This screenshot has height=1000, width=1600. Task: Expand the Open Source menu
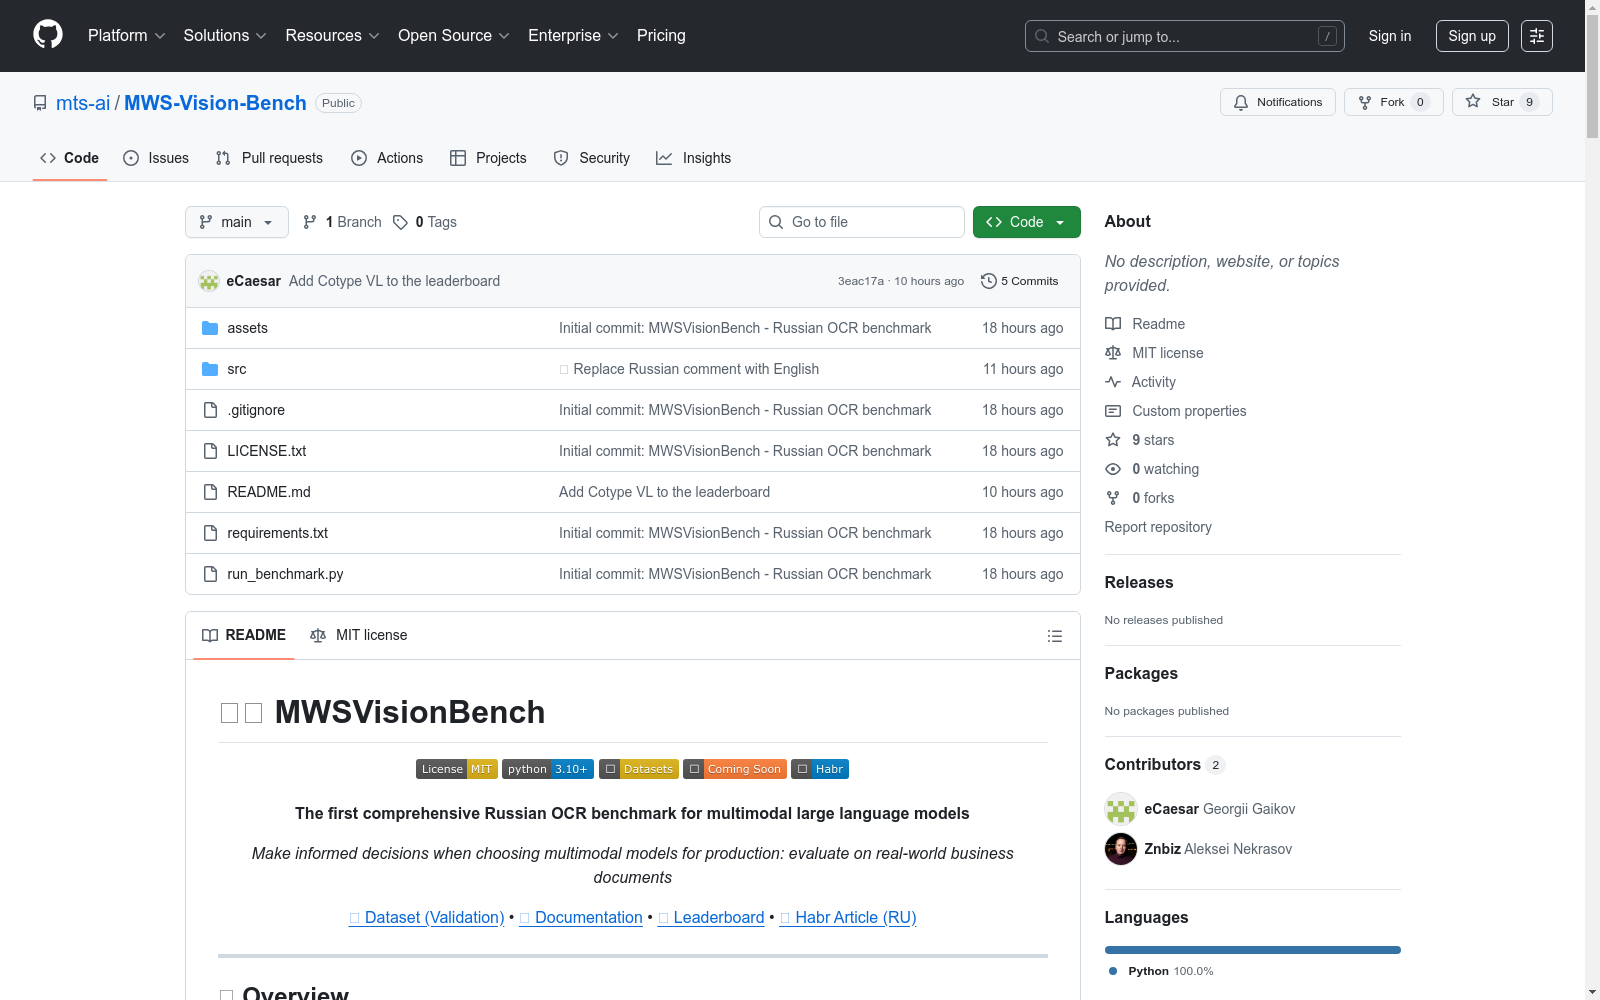454,36
